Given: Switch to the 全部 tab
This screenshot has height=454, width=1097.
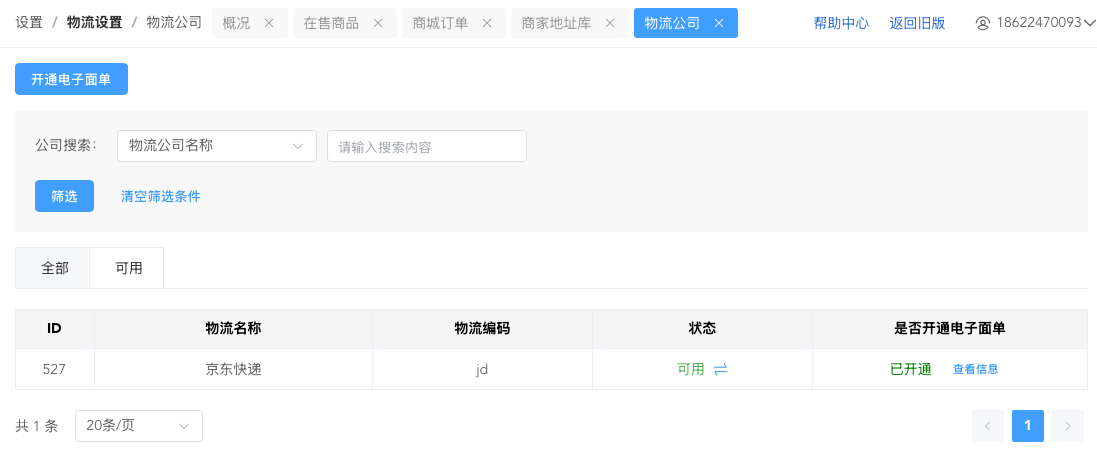Looking at the screenshot, I should [55, 268].
